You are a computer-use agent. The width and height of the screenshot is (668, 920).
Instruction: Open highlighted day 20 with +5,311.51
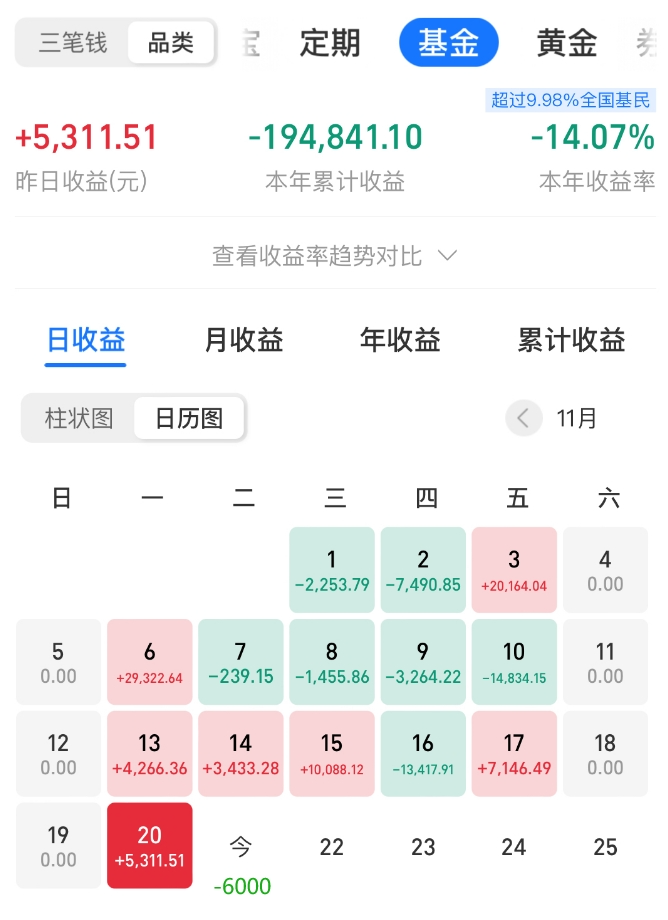[x=150, y=845]
